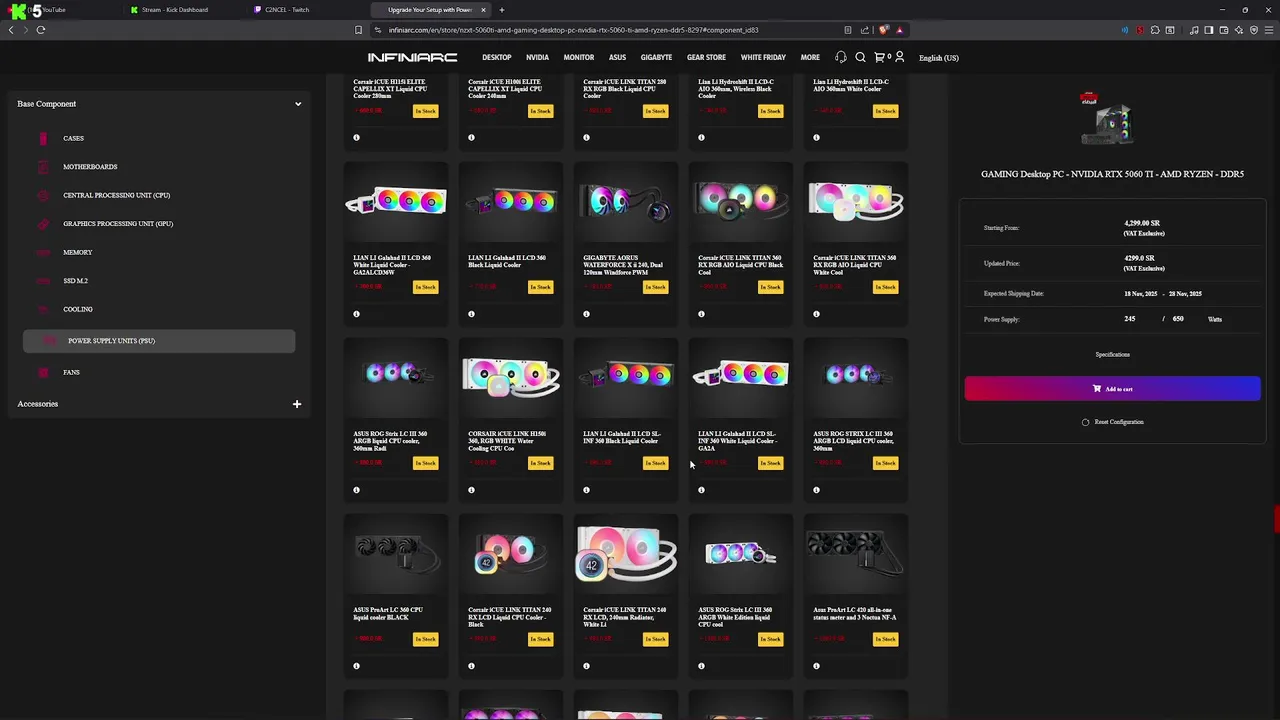This screenshot has width=1280, height=720.
Task: Show info for CORSAIR iCUE LINK H150i RGB White
Action: tap(471, 490)
